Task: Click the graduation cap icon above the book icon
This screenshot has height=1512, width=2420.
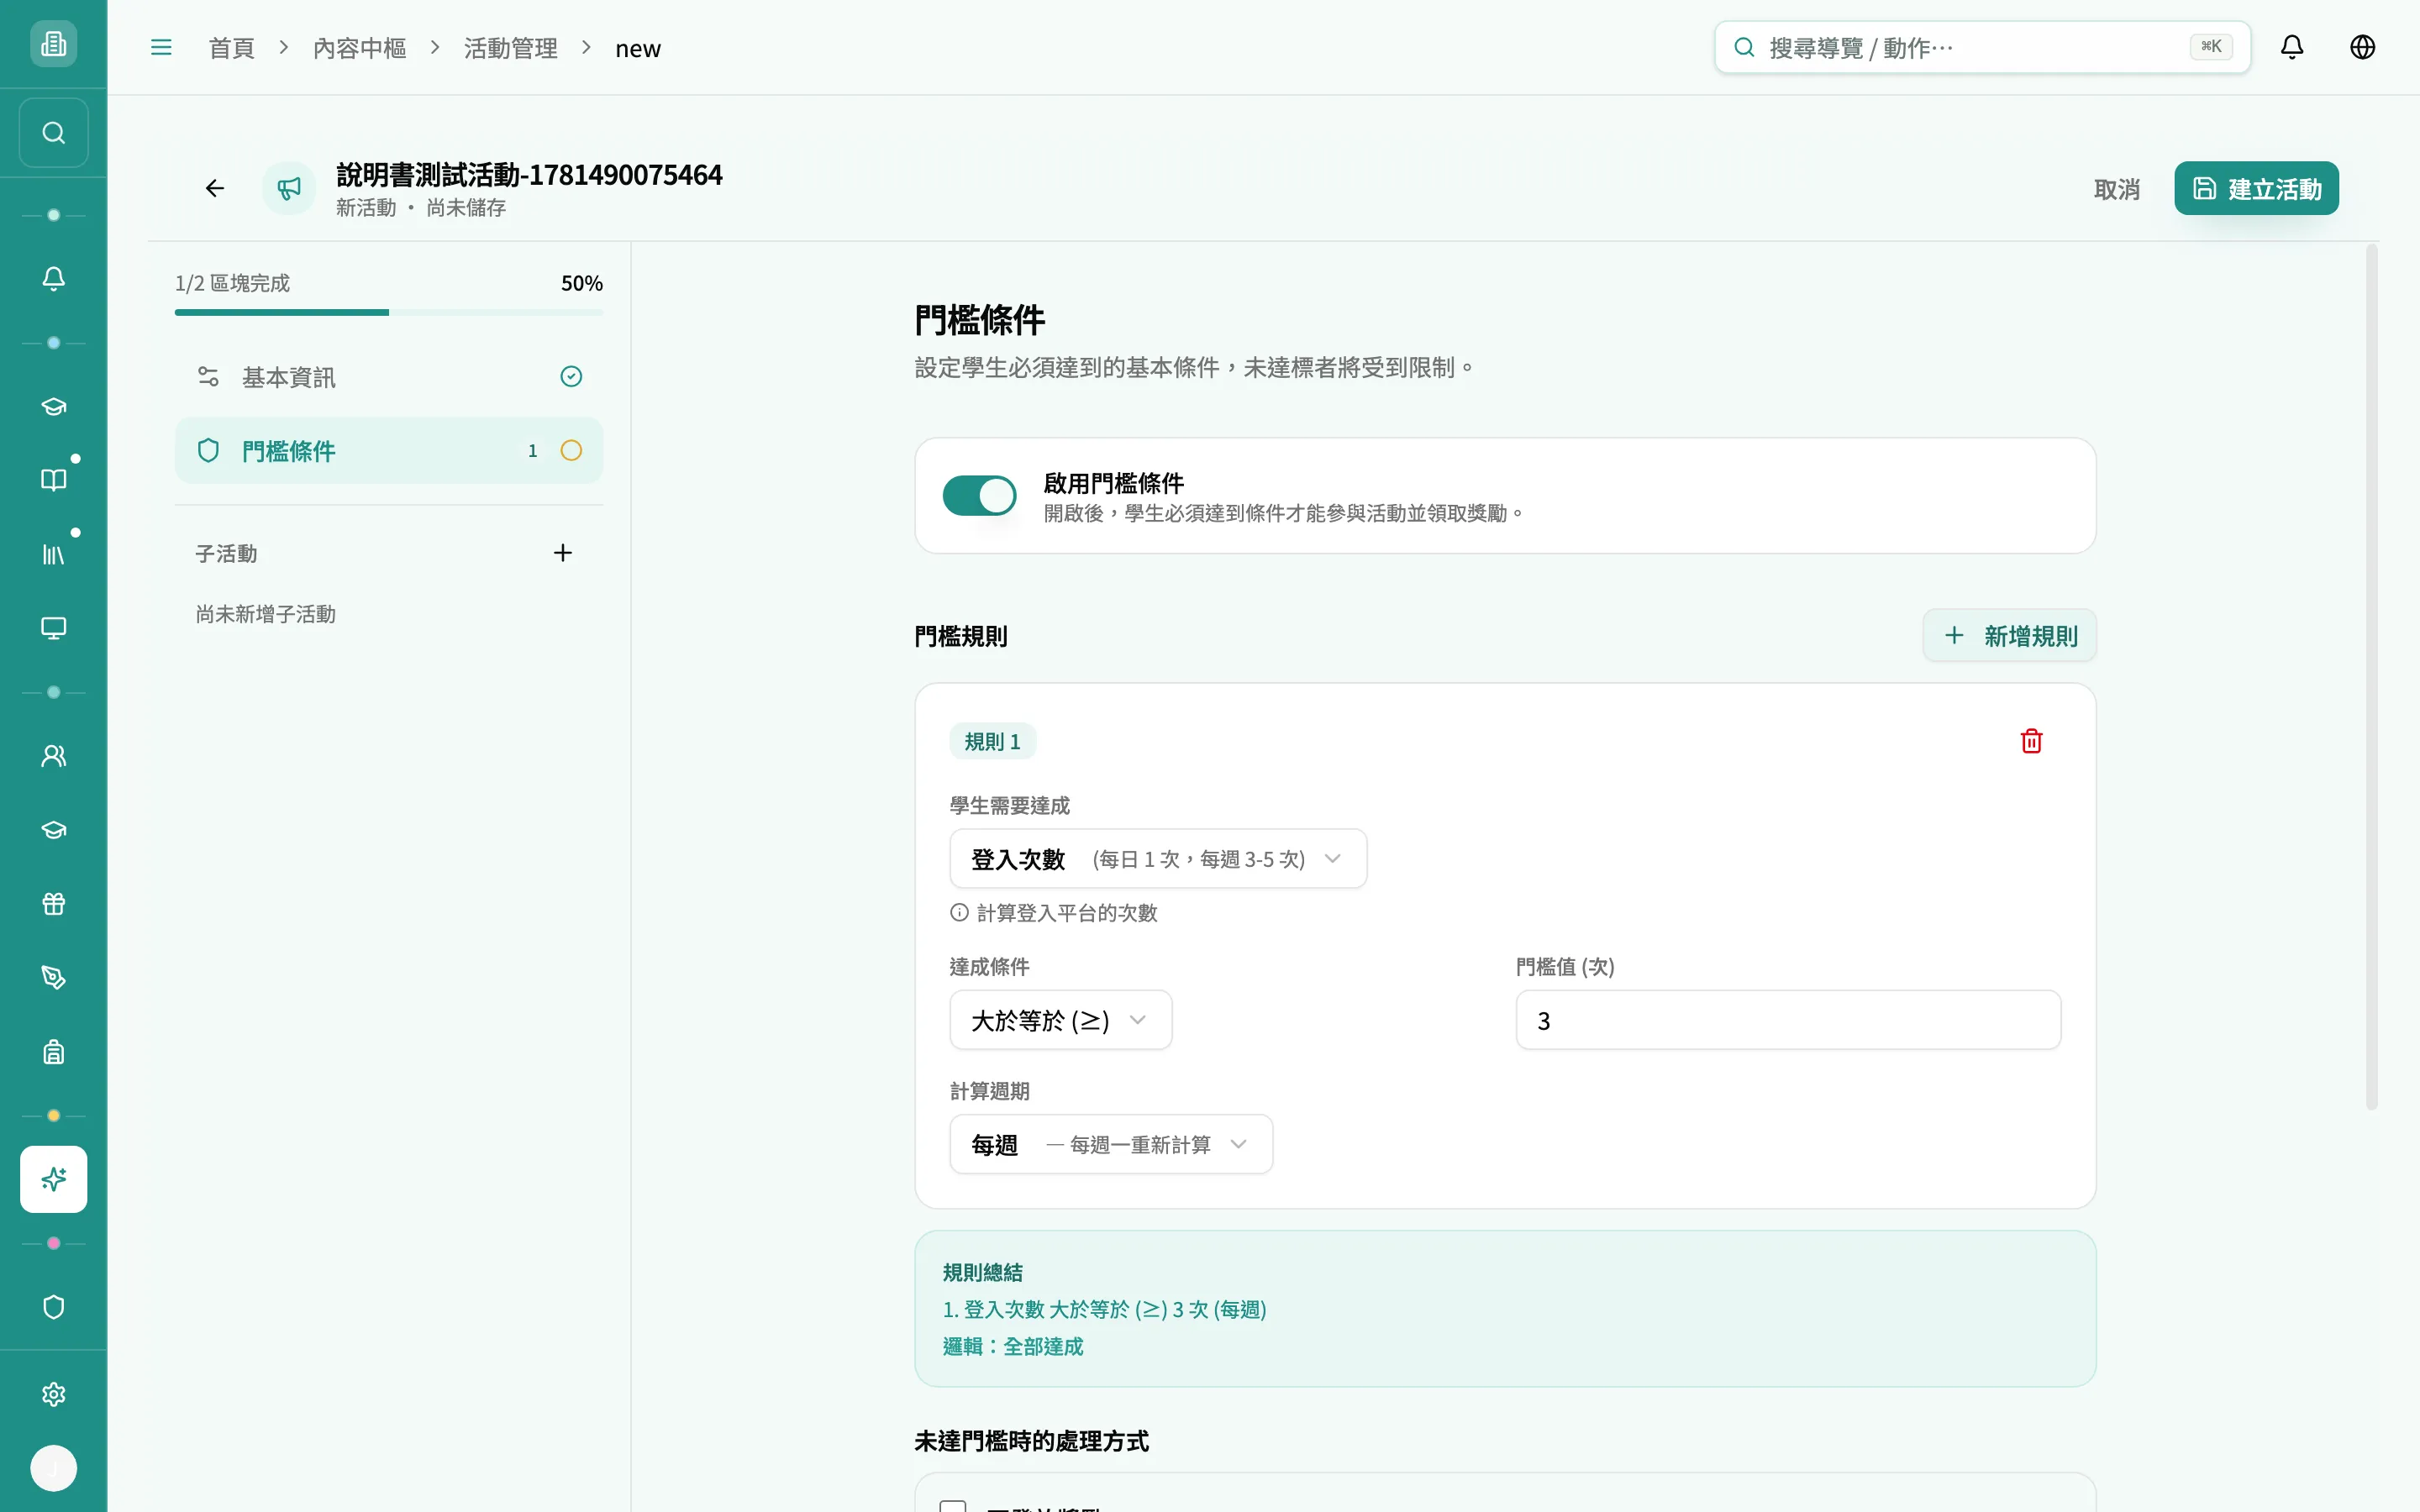Action: (x=53, y=406)
